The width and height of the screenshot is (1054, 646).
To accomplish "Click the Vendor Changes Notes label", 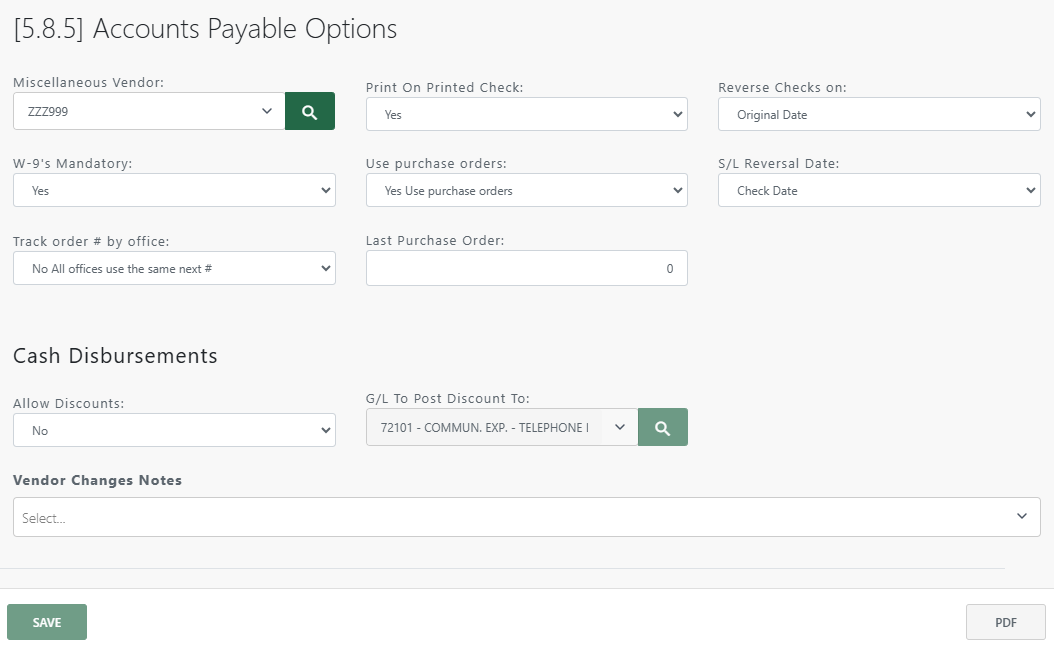I will coord(95,480).
